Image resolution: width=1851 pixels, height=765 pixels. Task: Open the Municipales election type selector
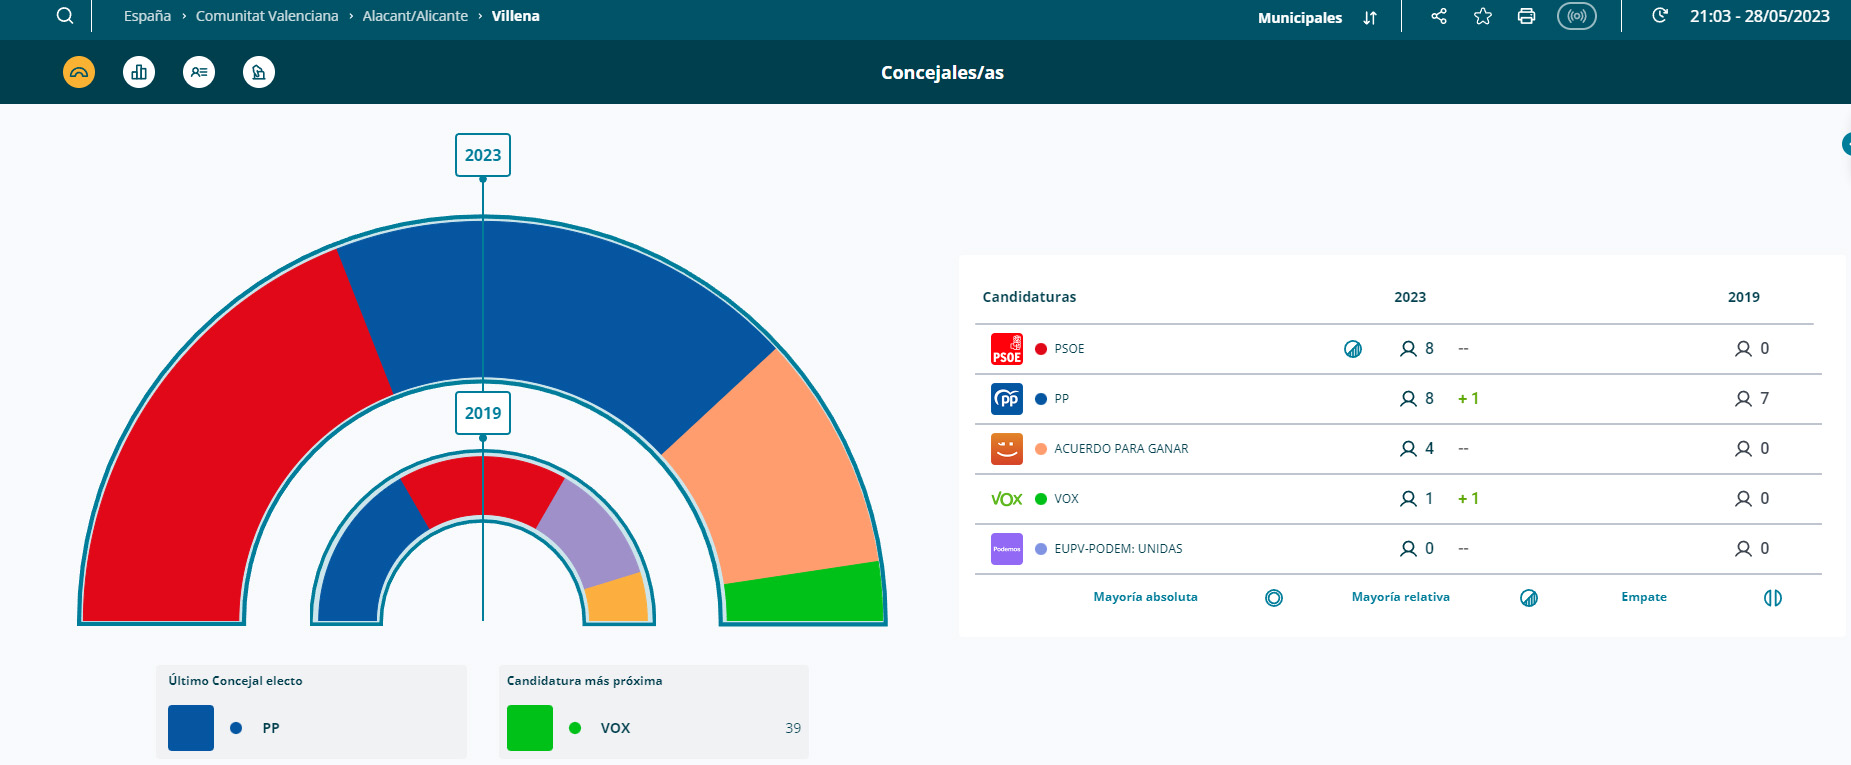tap(1317, 18)
